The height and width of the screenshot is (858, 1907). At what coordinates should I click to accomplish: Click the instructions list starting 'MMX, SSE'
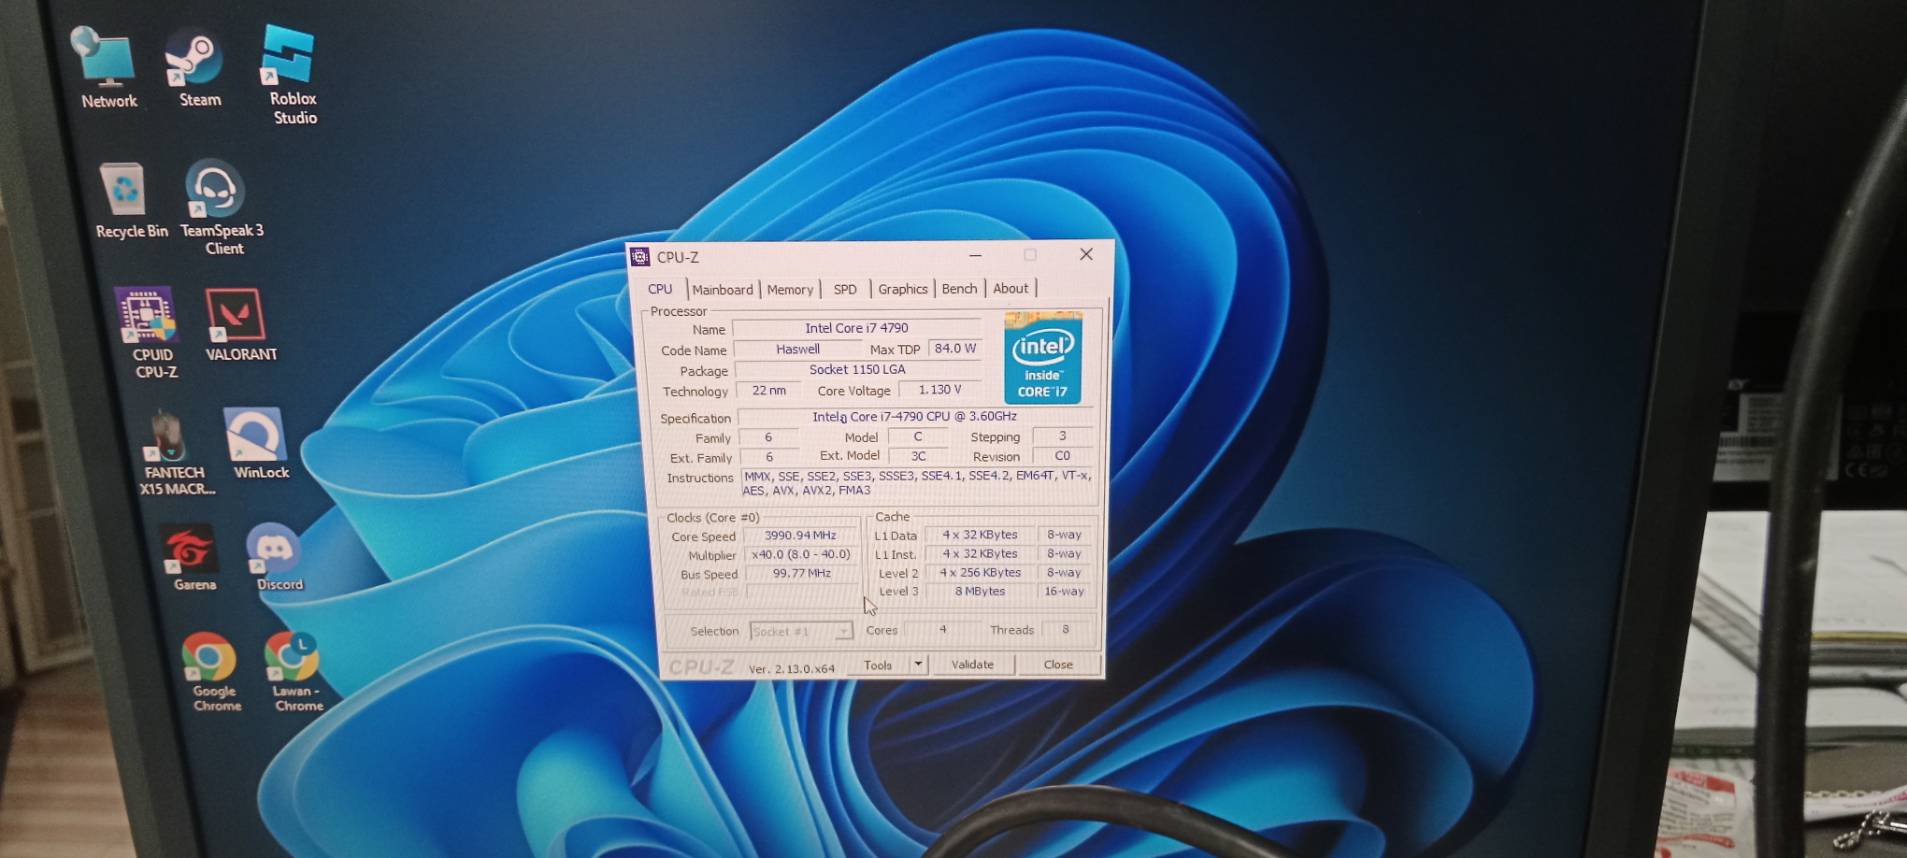point(918,483)
